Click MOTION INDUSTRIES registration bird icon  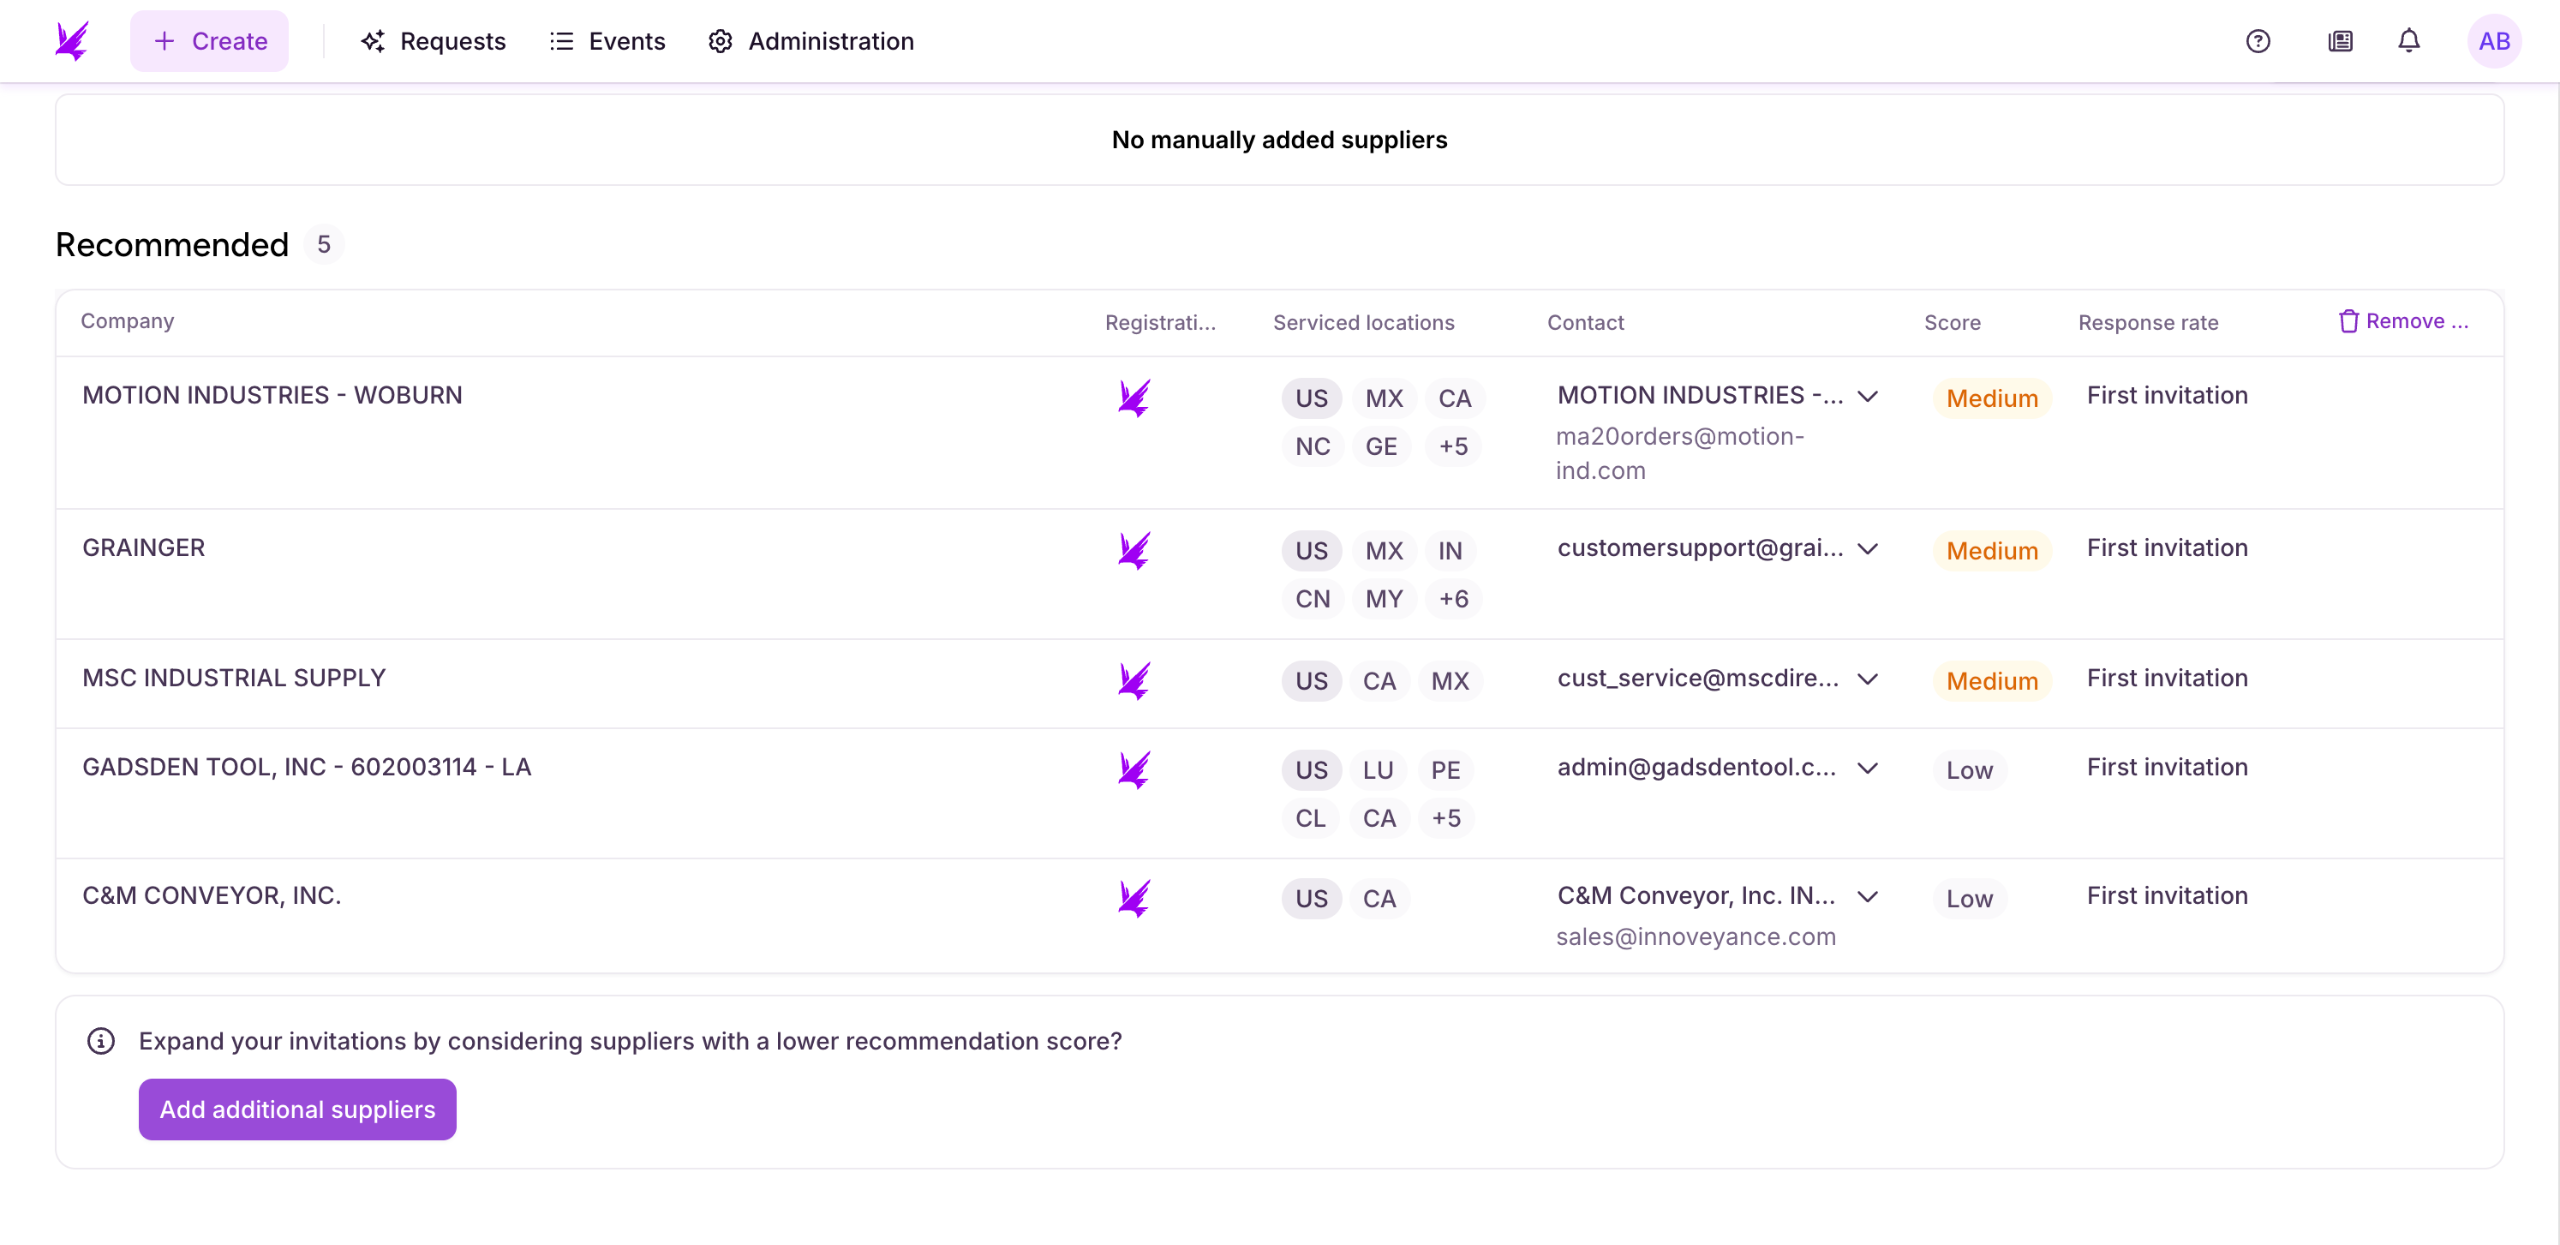(1134, 398)
